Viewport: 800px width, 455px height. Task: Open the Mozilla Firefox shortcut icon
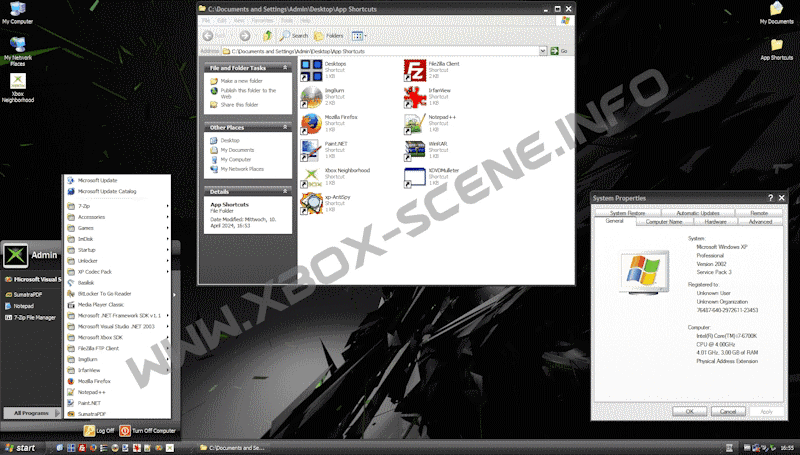click(x=311, y=123)
